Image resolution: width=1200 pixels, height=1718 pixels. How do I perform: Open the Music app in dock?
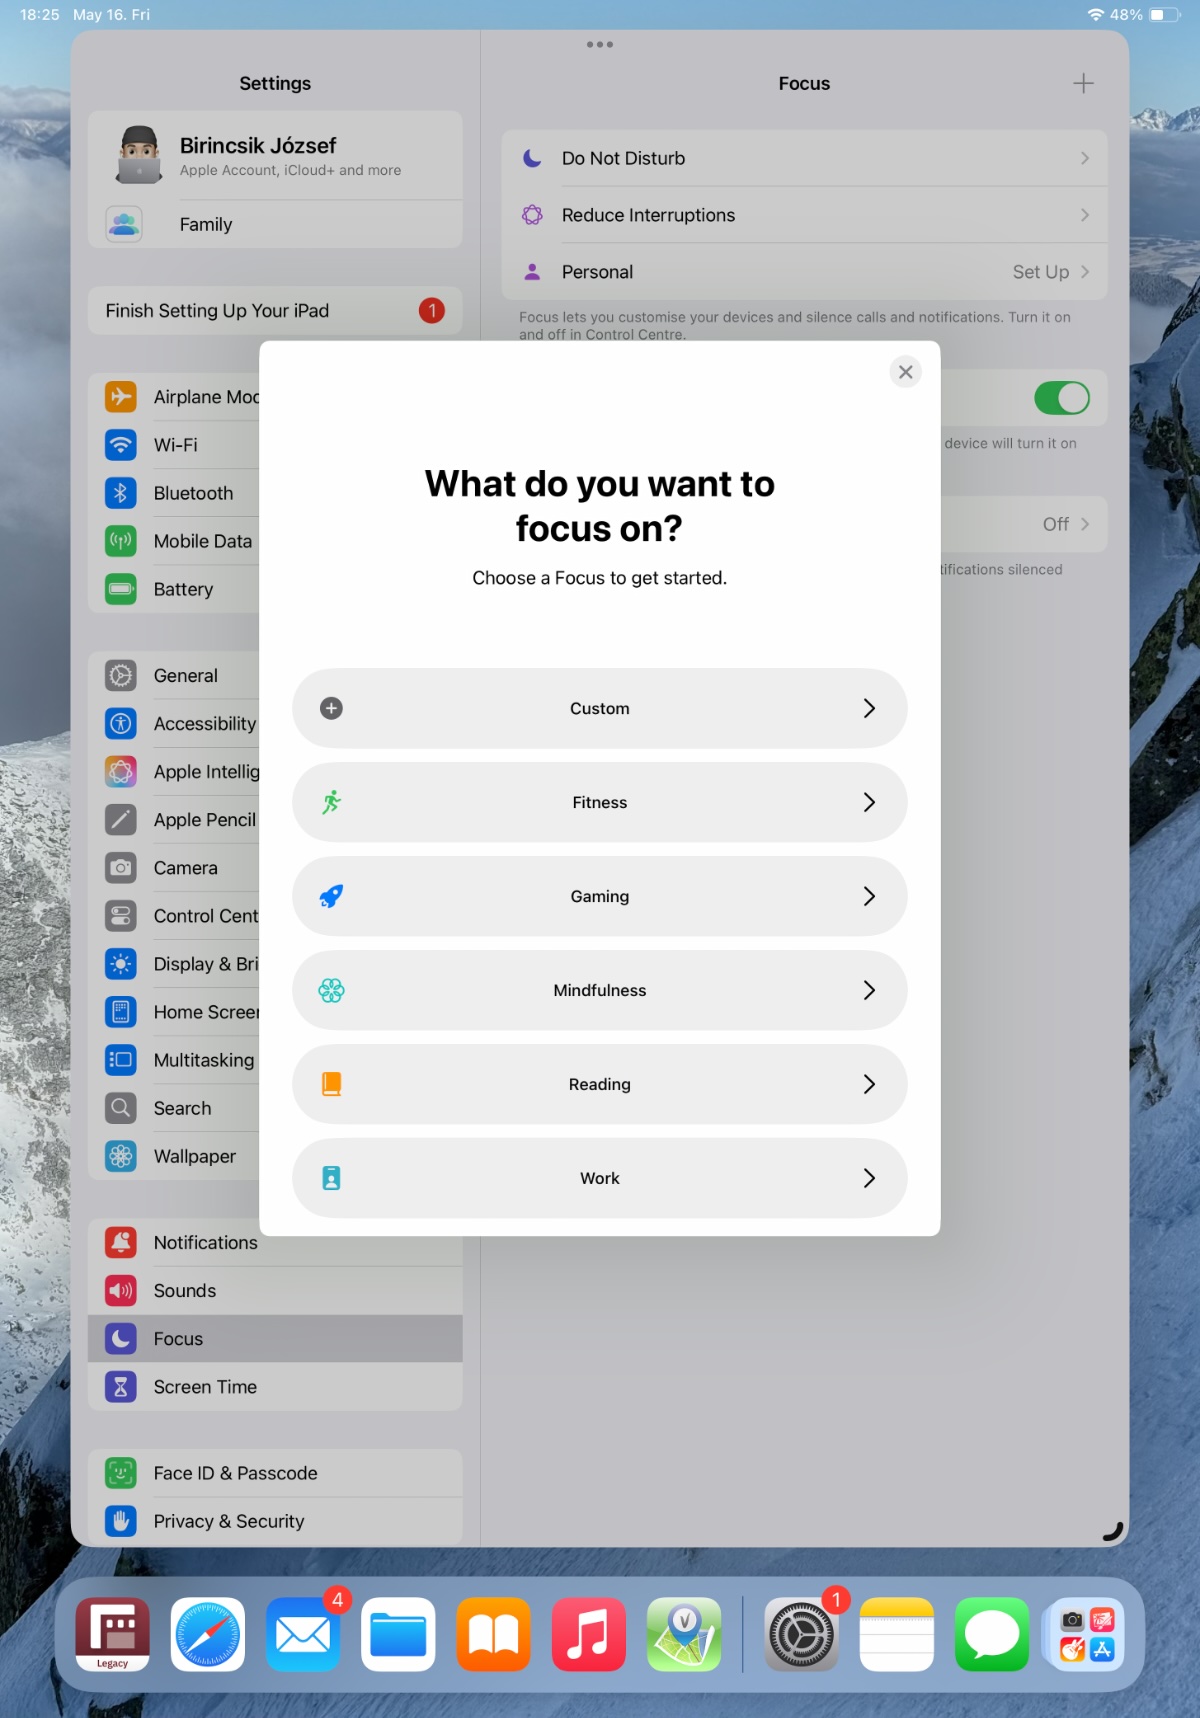(589, 1634)
